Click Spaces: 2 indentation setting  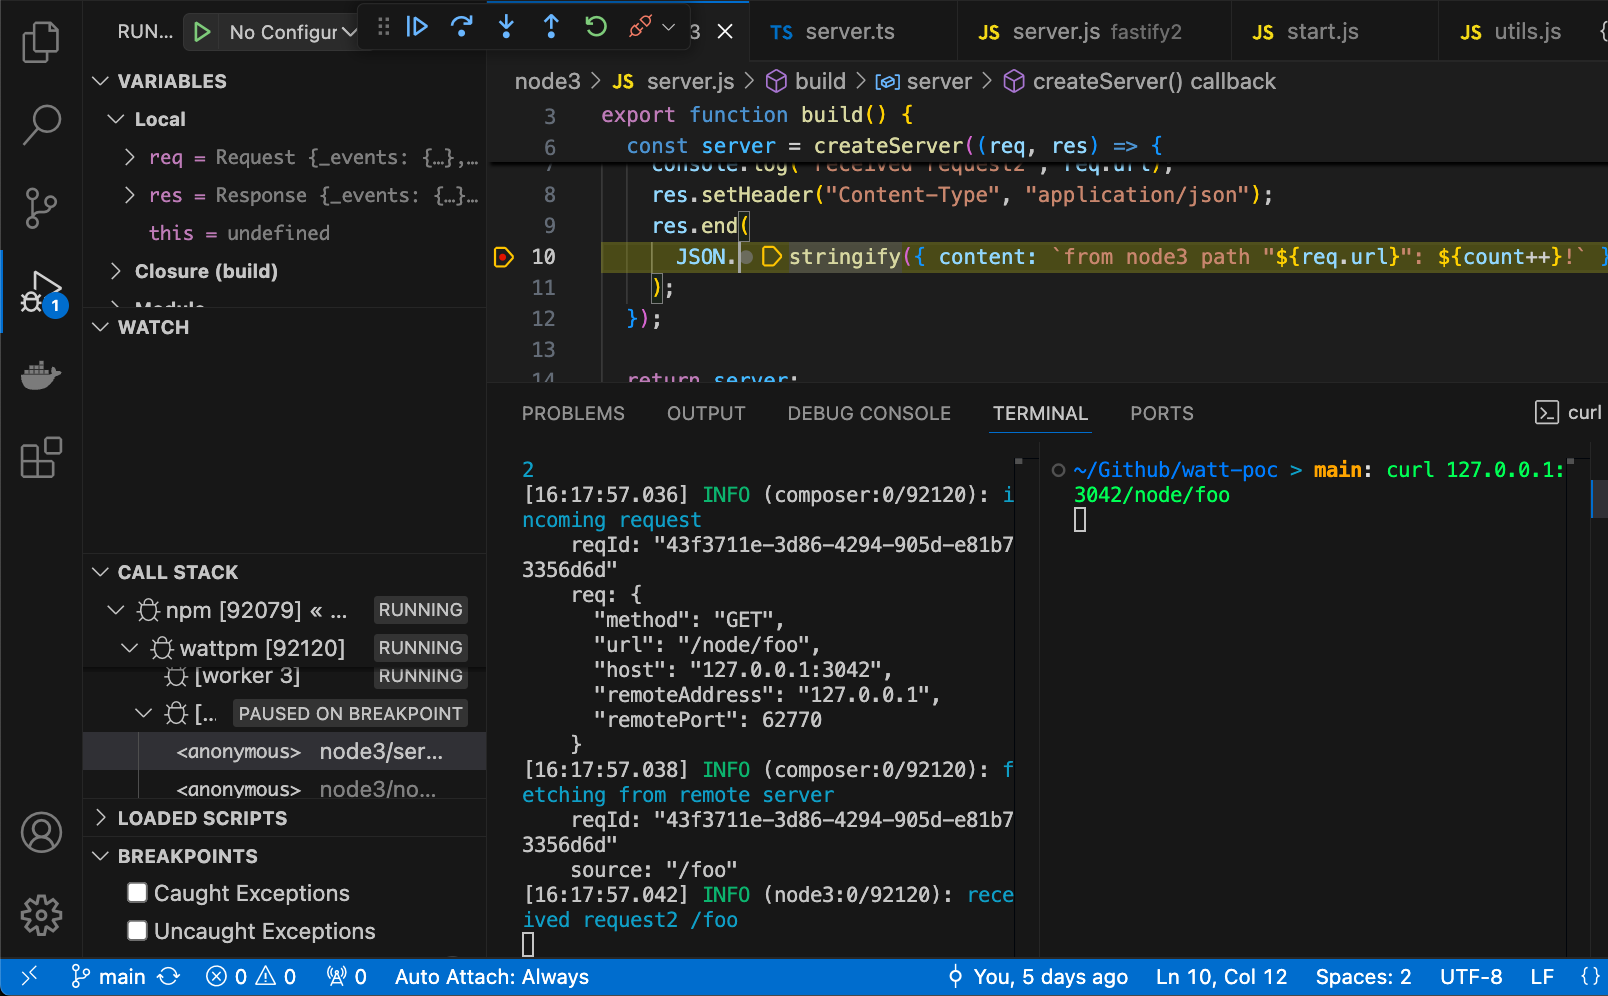[x=1364, y=977]
